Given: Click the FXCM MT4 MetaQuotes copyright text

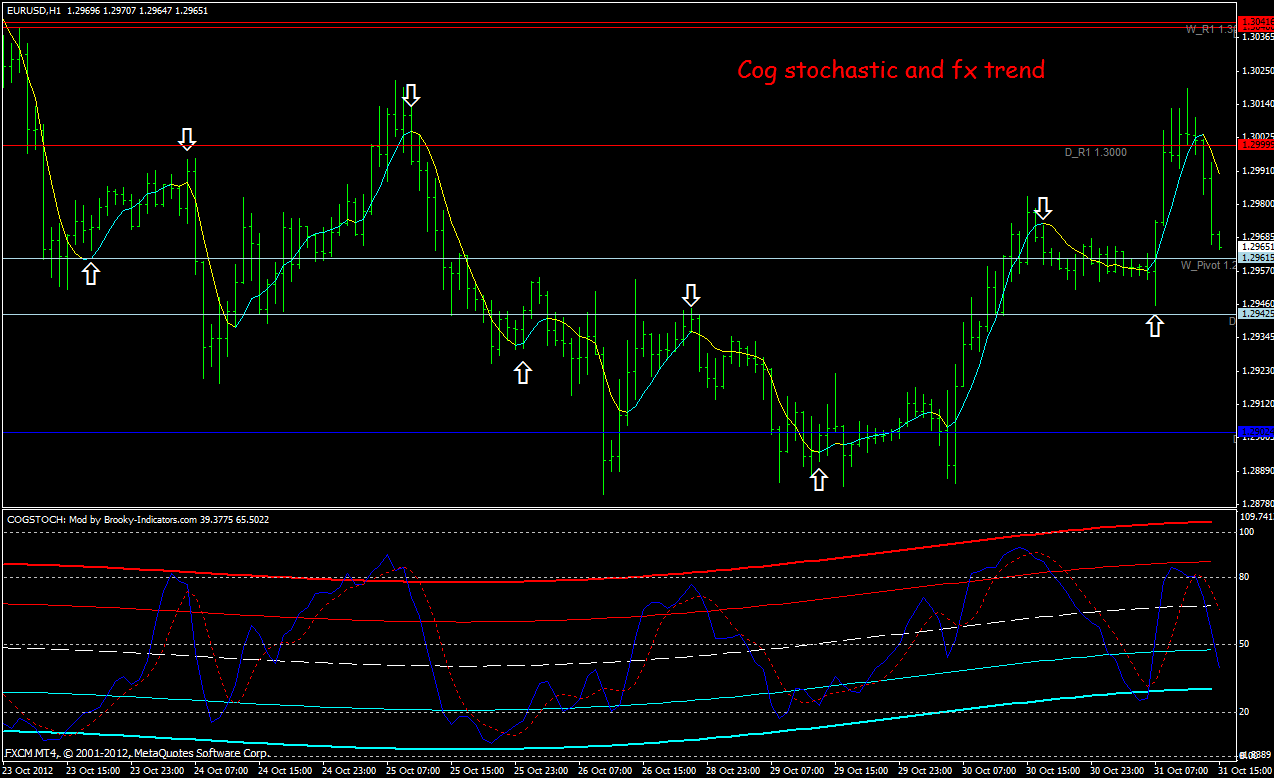Looking at the screenshot, I should (137, 752).
